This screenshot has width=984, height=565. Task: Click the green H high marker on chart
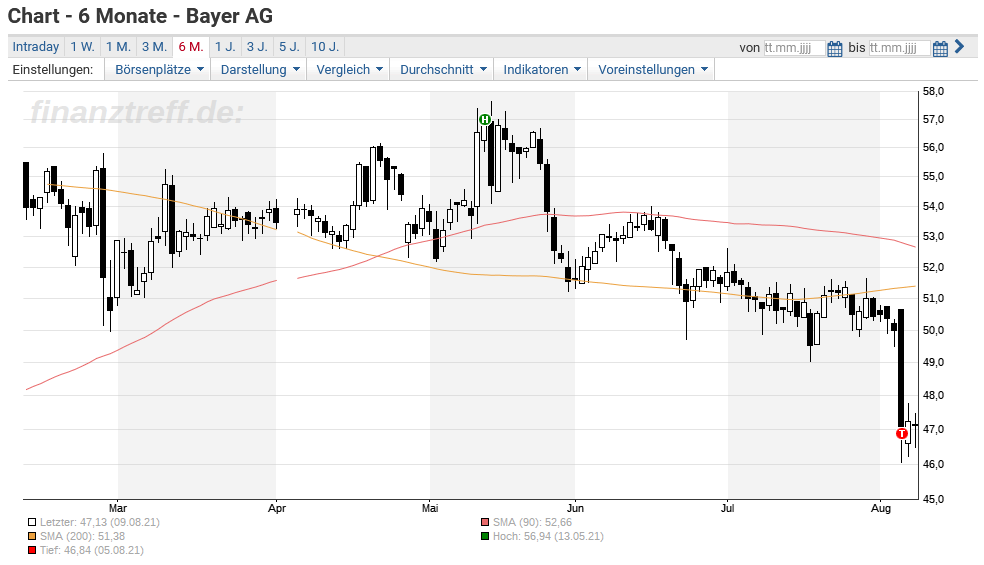pyautogui.click(x=484, y=119)
